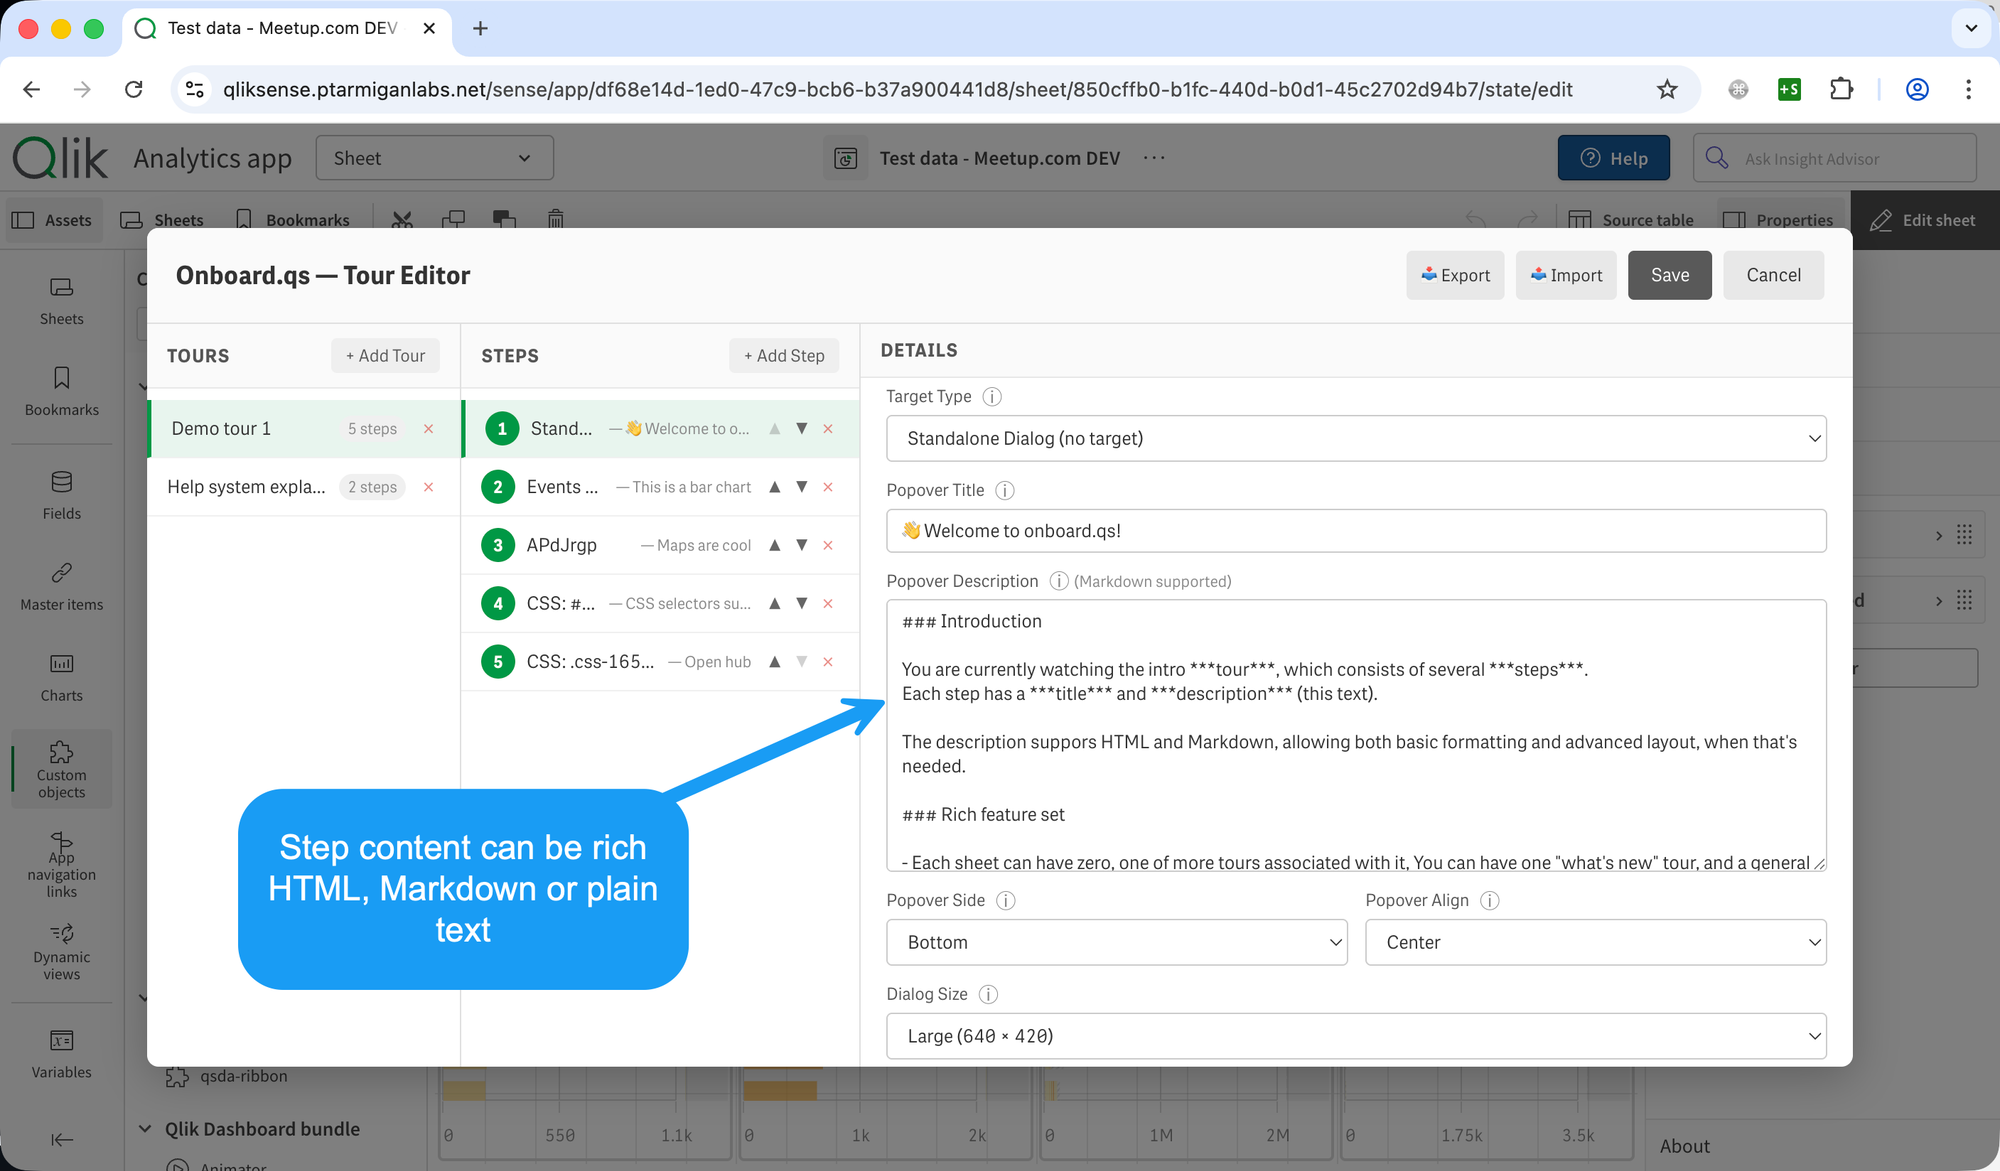Click the Save button

tap(1669, 275)
